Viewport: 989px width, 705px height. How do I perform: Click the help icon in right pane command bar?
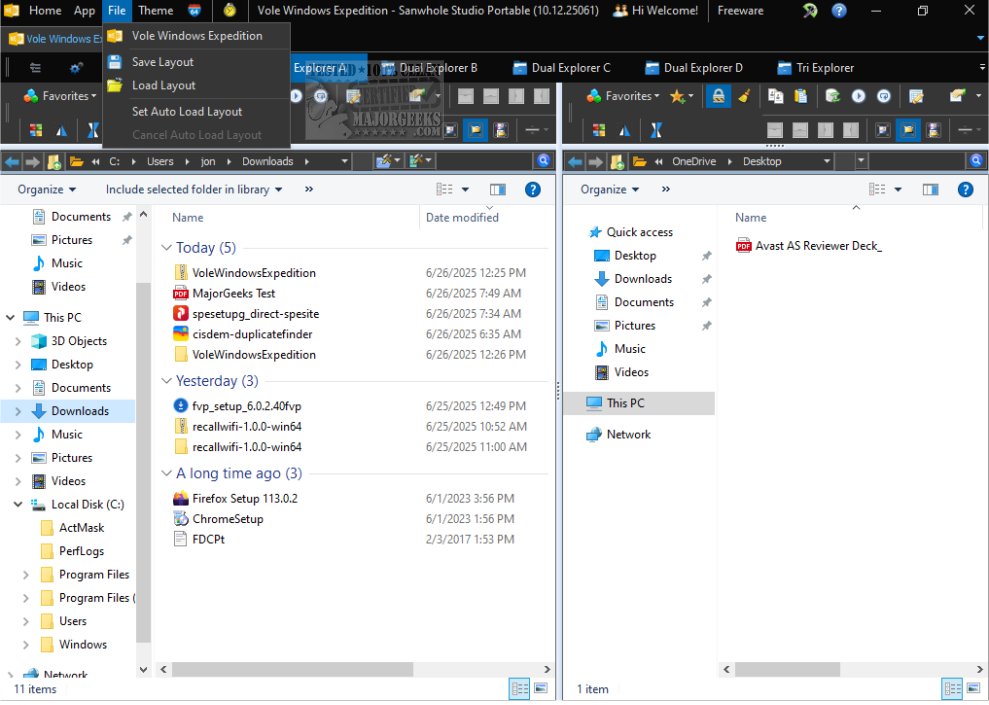coord(965,189)
